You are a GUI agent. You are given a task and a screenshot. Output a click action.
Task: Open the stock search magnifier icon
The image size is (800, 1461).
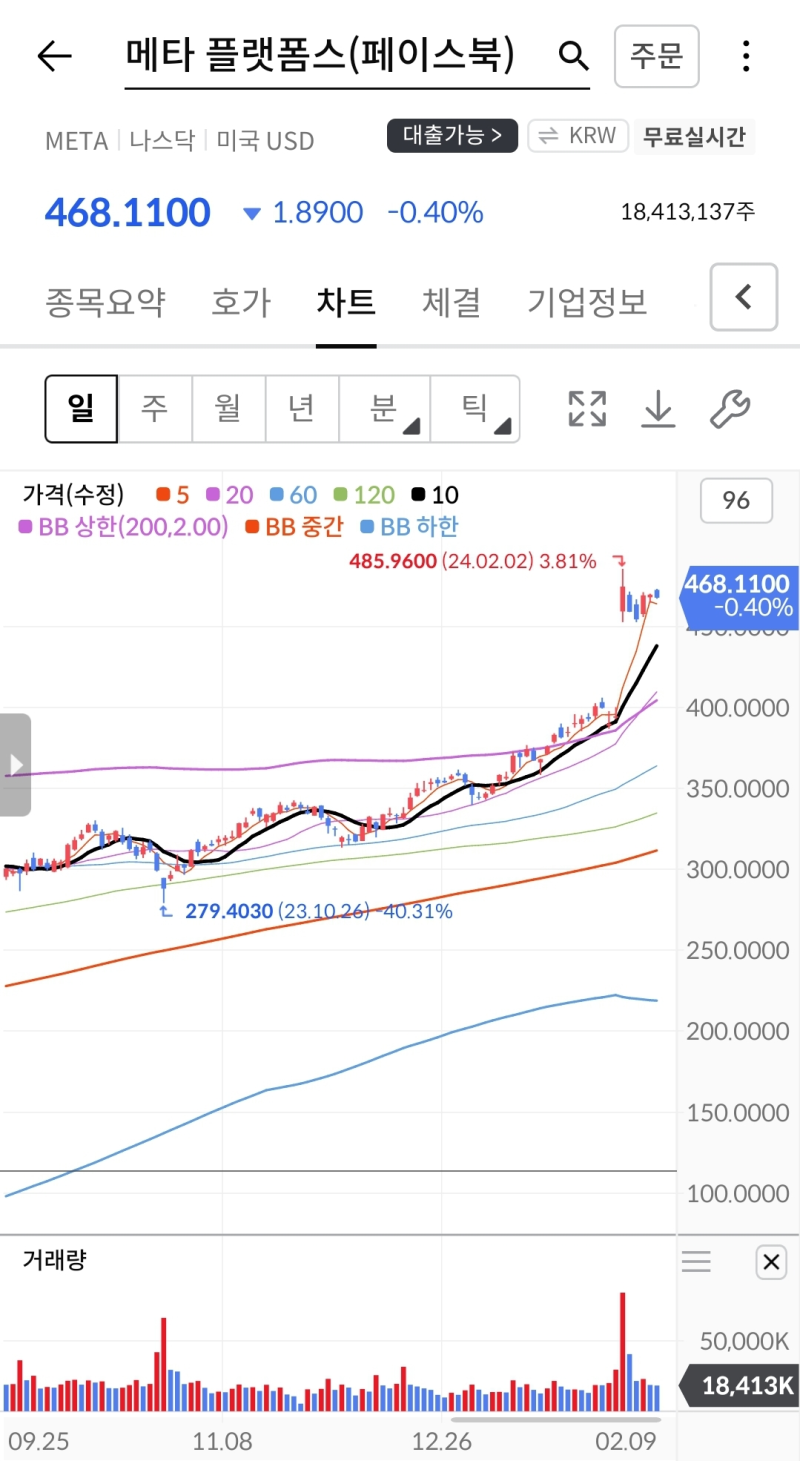pos(573,56)
